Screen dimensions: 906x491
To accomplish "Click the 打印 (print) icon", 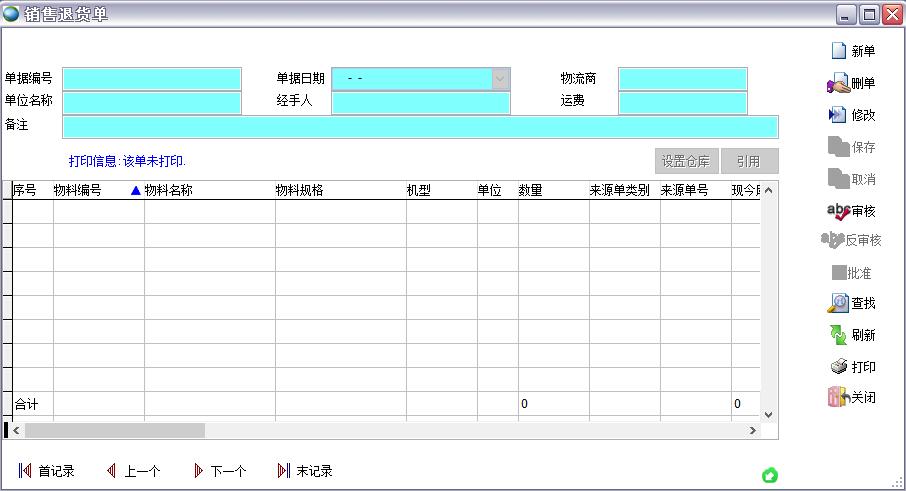I will point(837,367).
